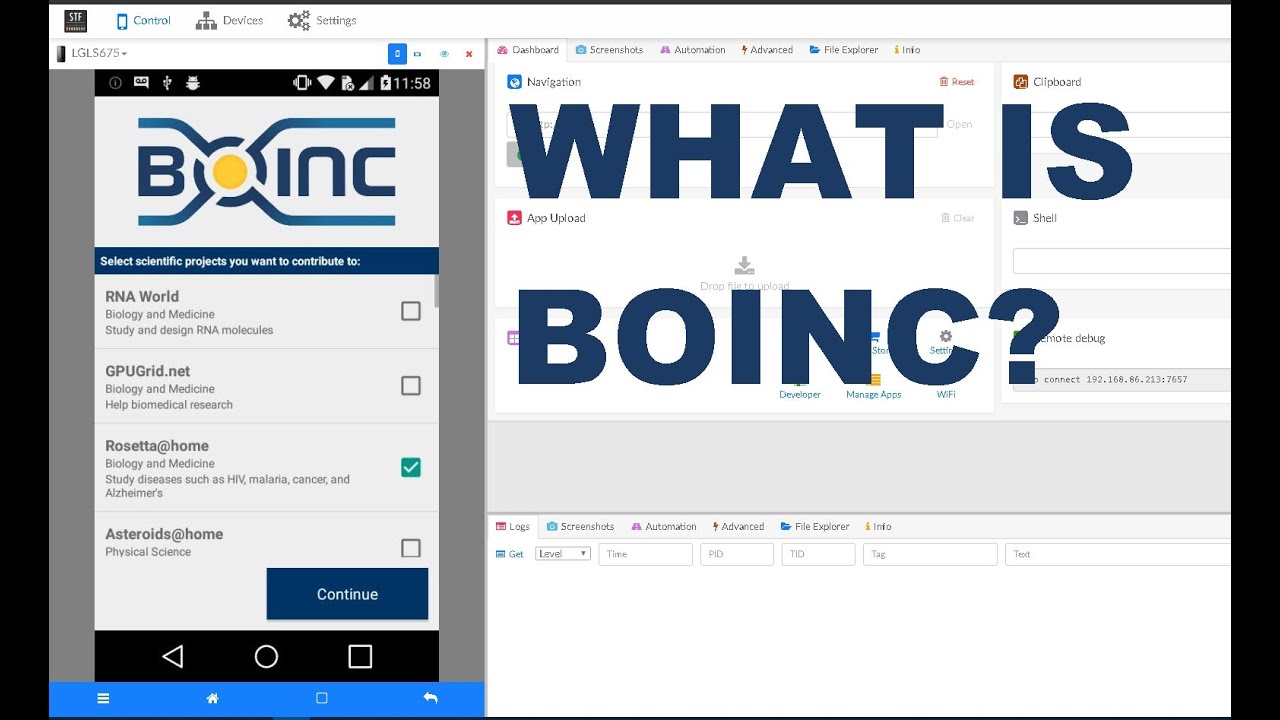Viewport: 1280px width, 720px height.
Task: Open the upper File Explorer tab
Action: (844, 50)
